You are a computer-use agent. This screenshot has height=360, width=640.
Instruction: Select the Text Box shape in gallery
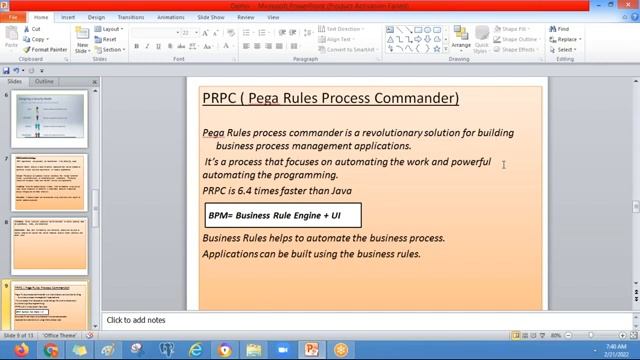(390, 30)
